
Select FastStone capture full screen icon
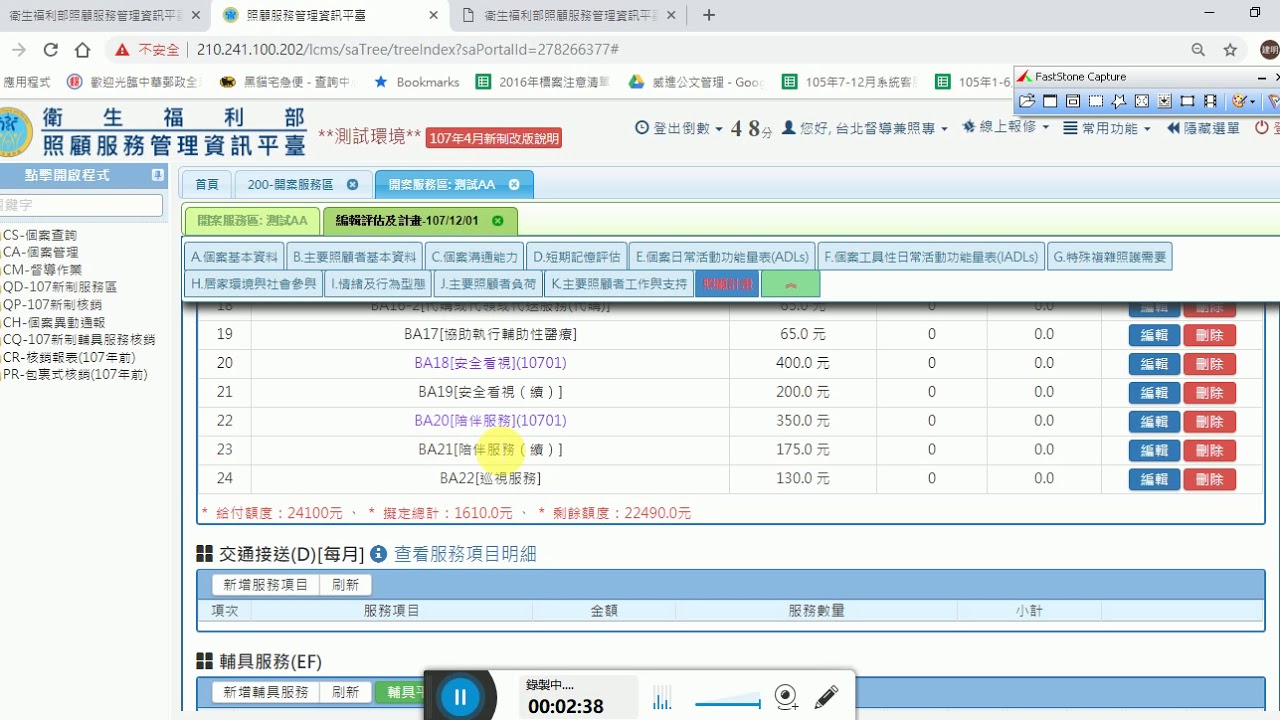[x=1142, y=101]
